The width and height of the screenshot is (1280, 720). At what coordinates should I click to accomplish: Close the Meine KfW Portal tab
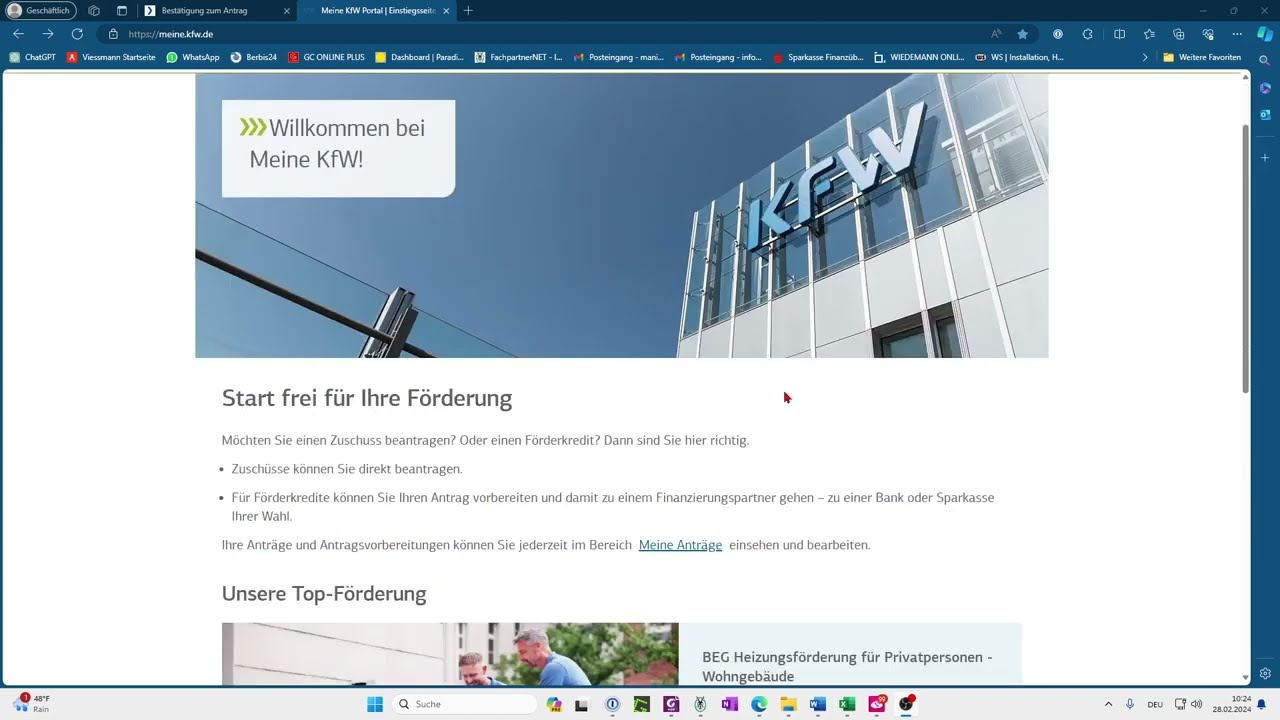pyautogui.click(x=446, y=11)
